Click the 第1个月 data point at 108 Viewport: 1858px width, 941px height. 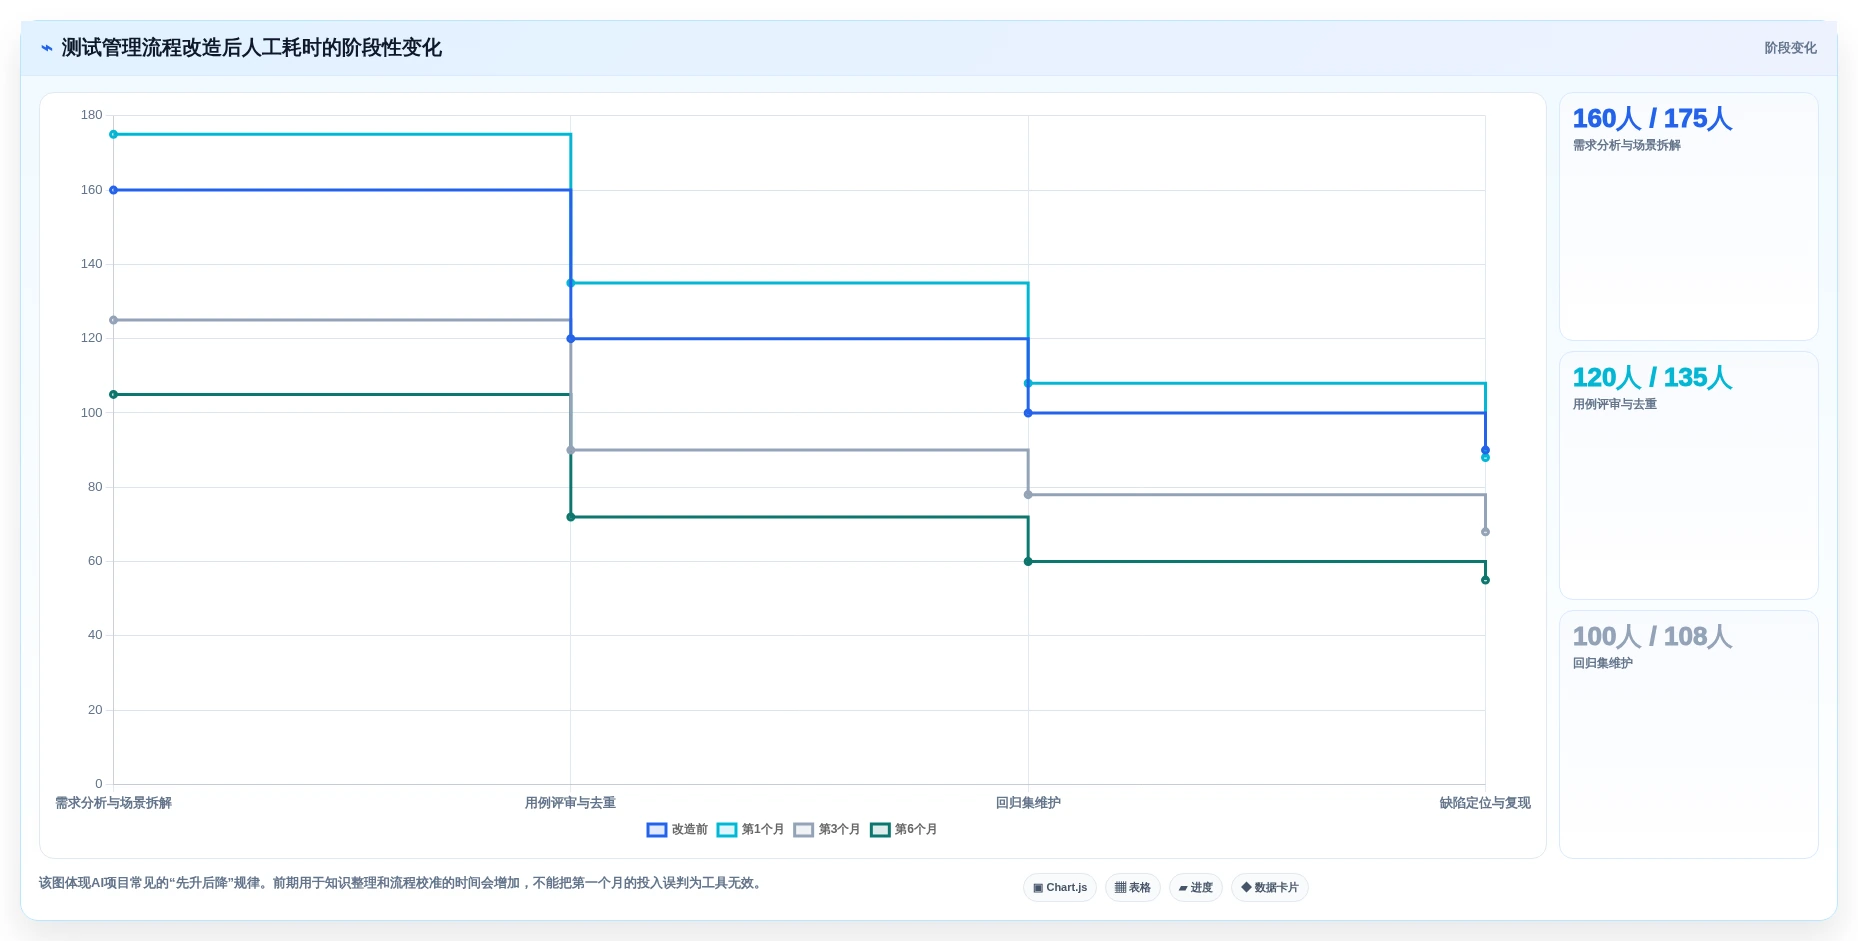pos(1028,383)
